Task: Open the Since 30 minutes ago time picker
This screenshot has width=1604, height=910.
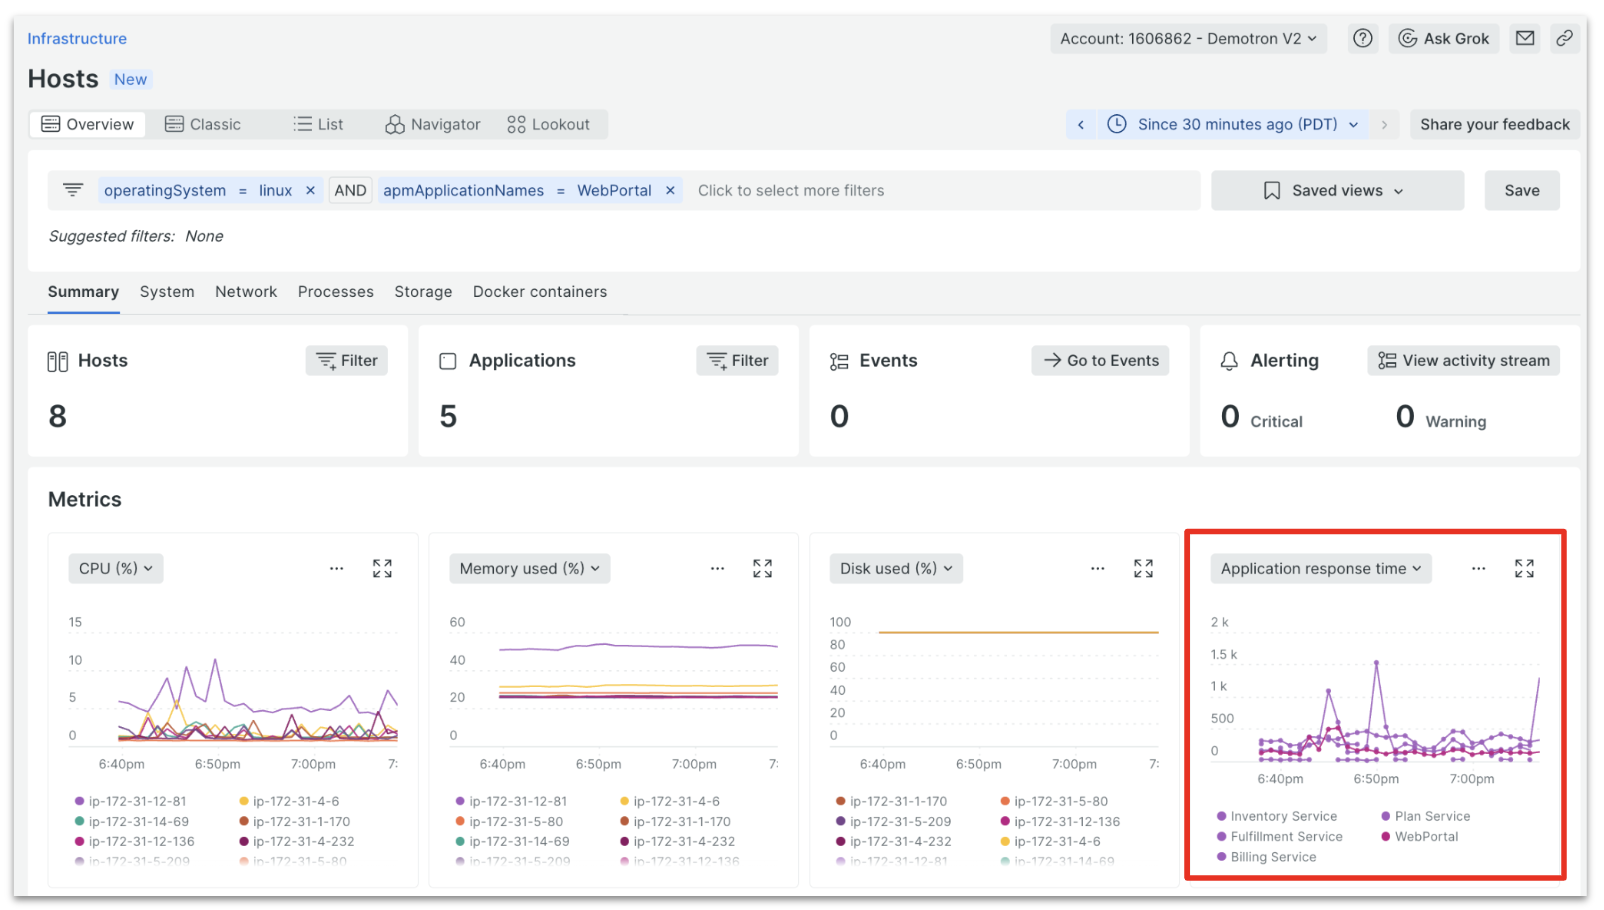Action: click(x=1235, y=125)
